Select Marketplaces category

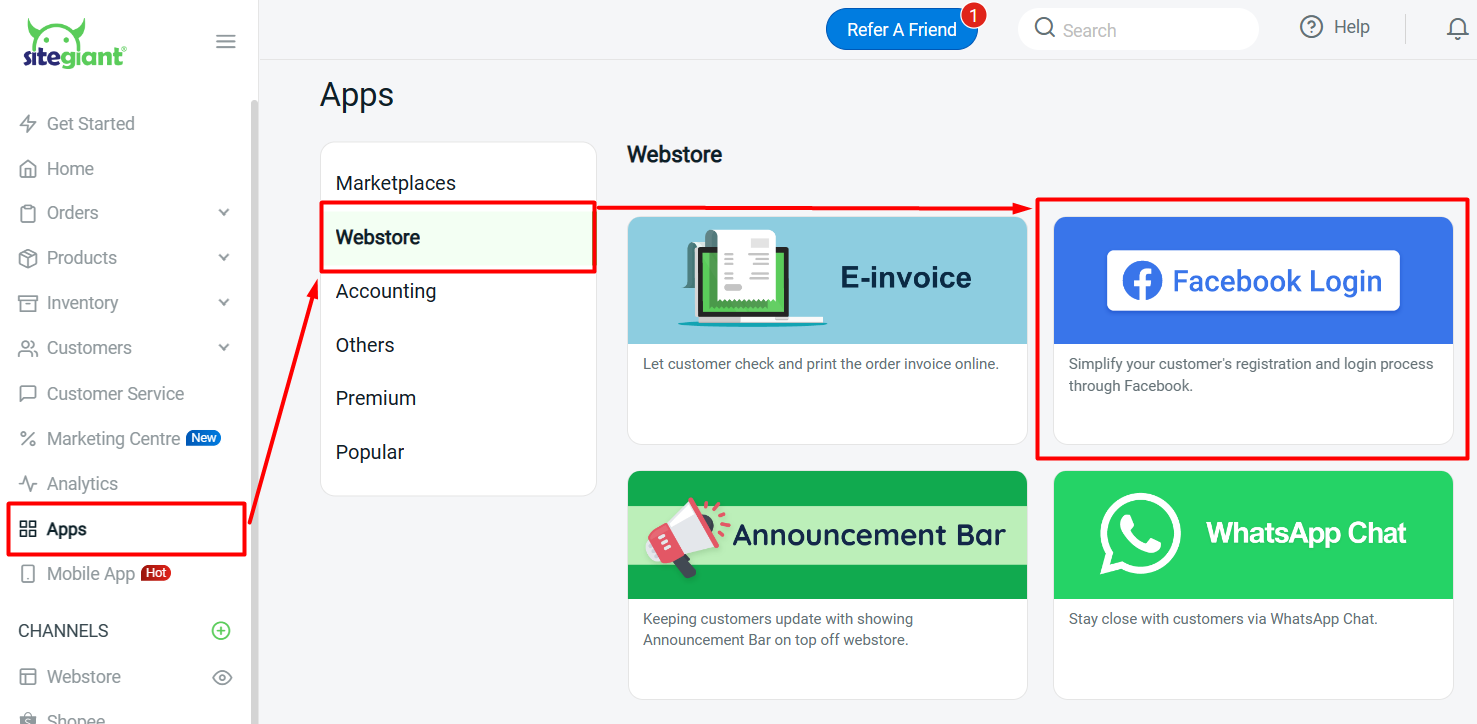click(x=458, y=183)
